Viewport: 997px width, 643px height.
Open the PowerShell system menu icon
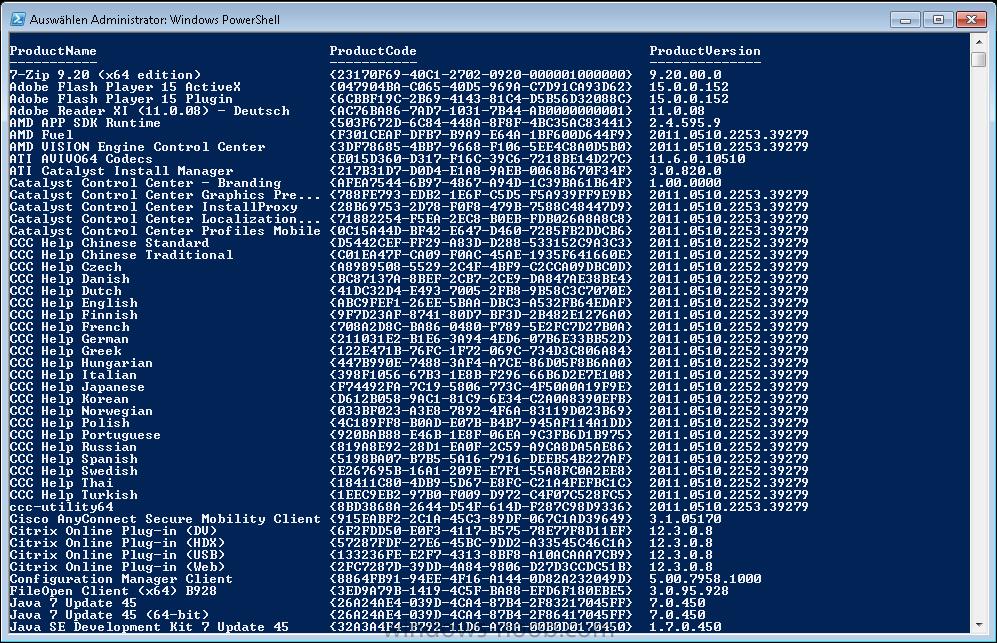click(18, 19)
